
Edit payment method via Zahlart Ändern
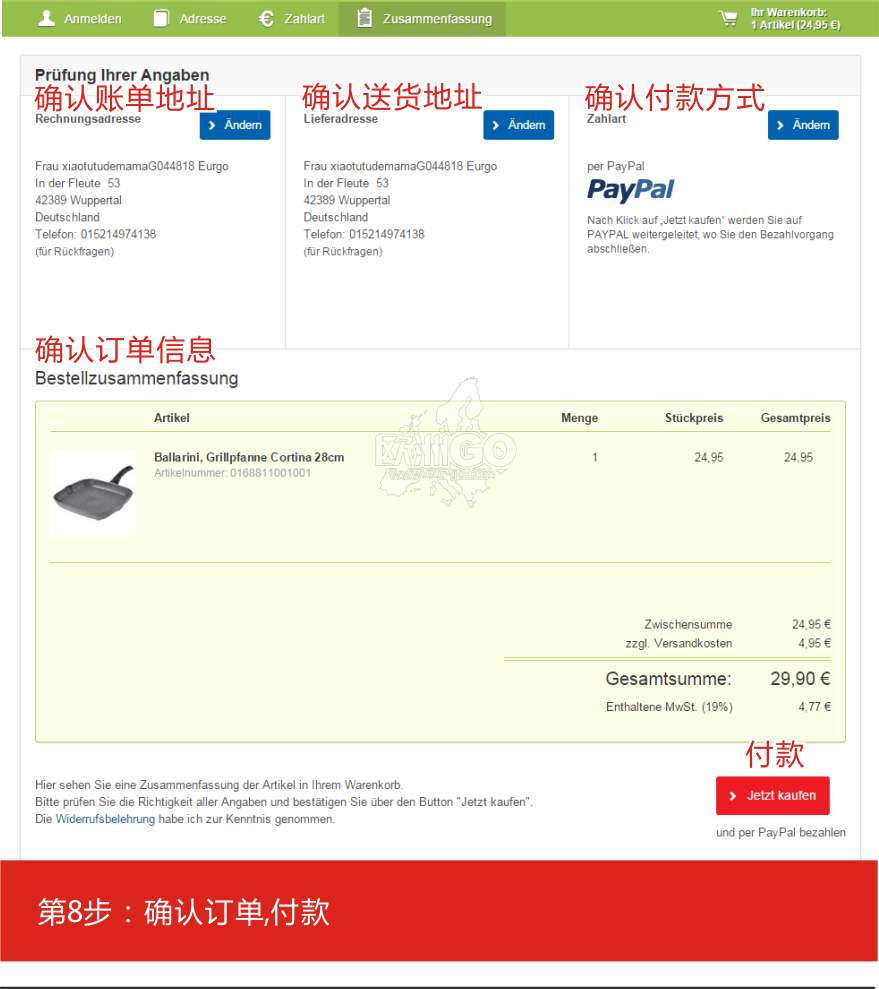tap(803, 125)
